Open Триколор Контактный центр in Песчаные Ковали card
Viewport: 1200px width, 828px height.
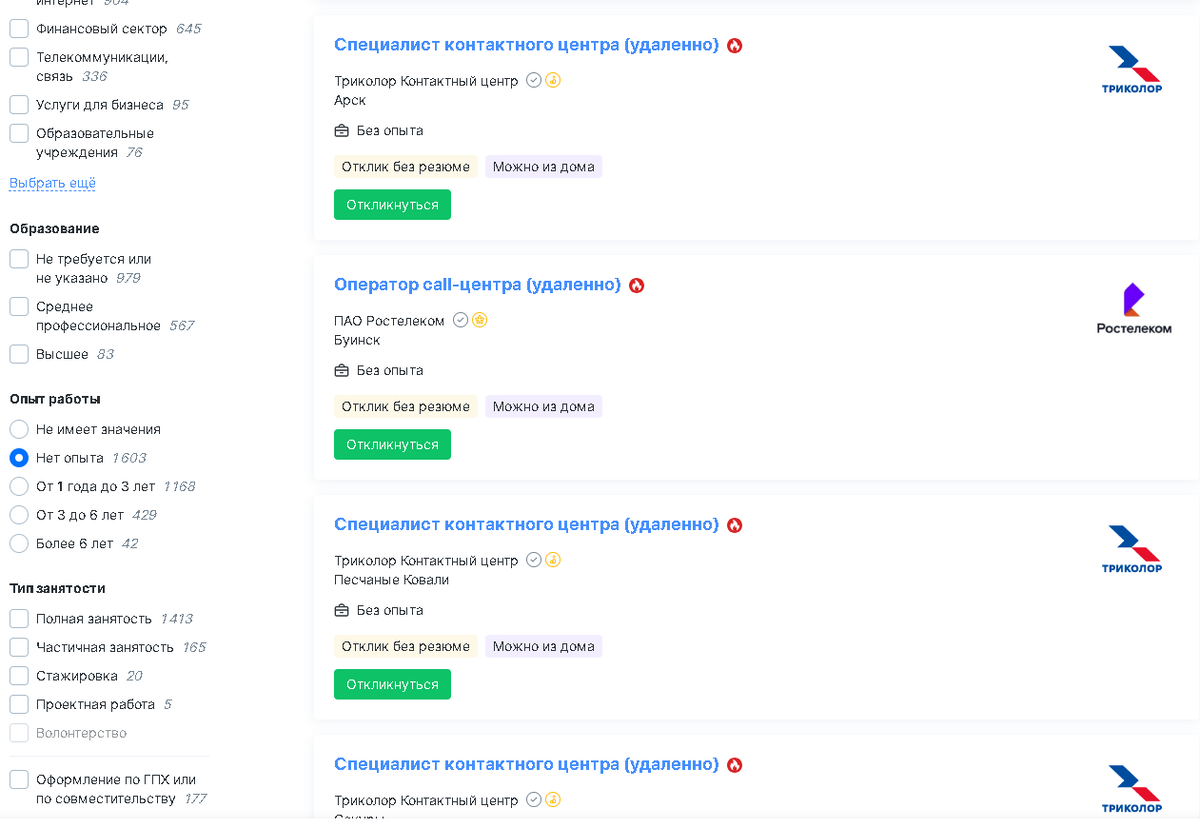(x=426, y=562)
